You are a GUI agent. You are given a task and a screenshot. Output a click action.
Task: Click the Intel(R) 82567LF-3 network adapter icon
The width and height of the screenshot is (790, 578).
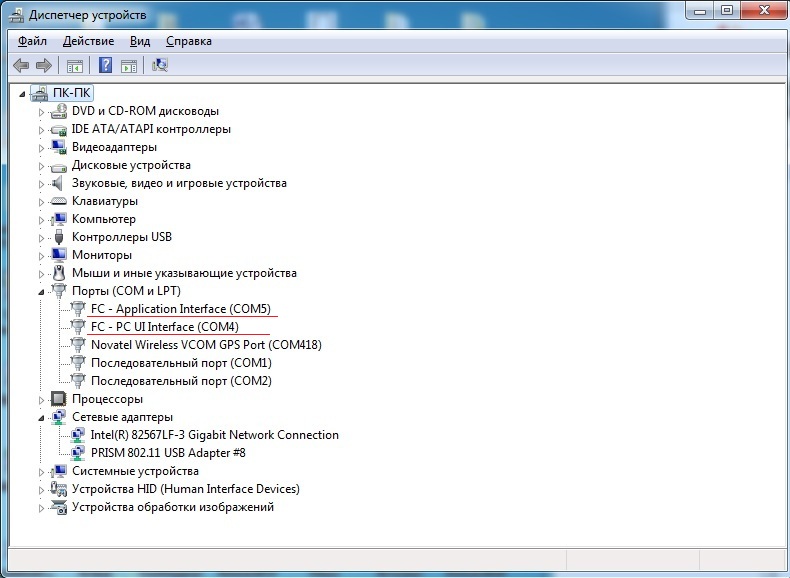click(x=78, y=435)
